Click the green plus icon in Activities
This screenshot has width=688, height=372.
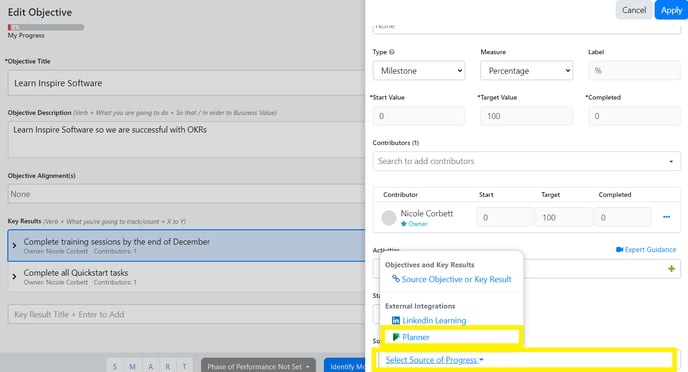pyautogui.click(x=671, y=268)
